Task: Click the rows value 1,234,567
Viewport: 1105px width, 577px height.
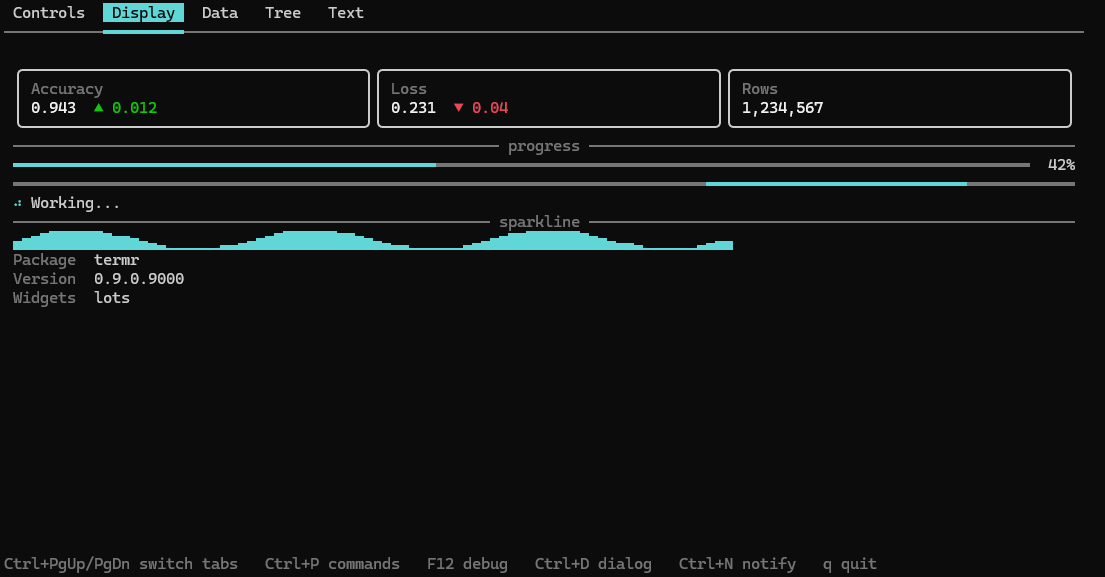Action: coord(782,108)
